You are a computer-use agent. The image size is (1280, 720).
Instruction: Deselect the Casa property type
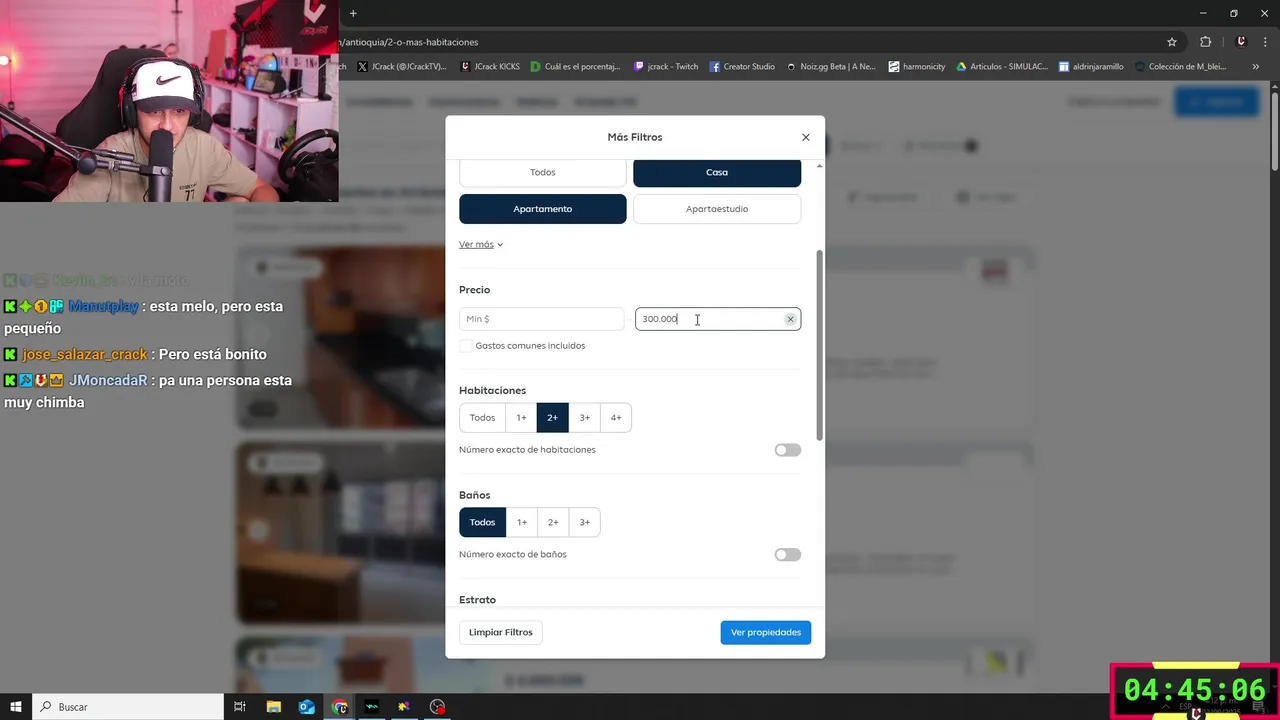717,172
